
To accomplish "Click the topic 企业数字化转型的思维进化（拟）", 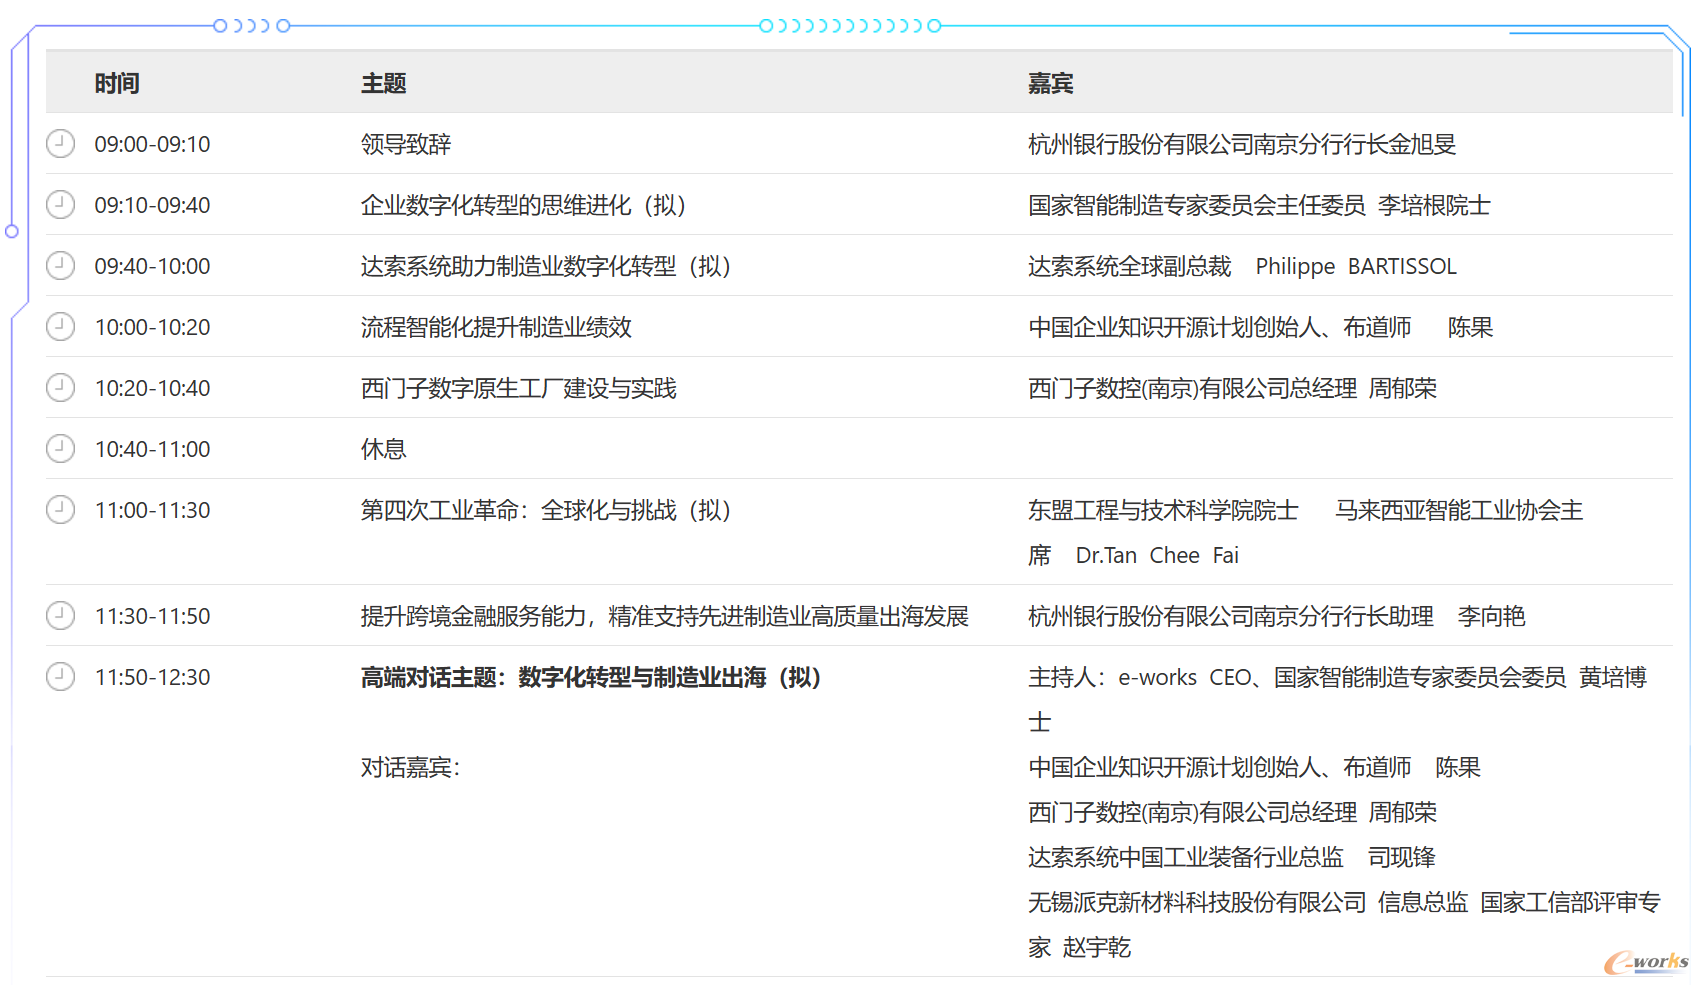I will point(523,205).
